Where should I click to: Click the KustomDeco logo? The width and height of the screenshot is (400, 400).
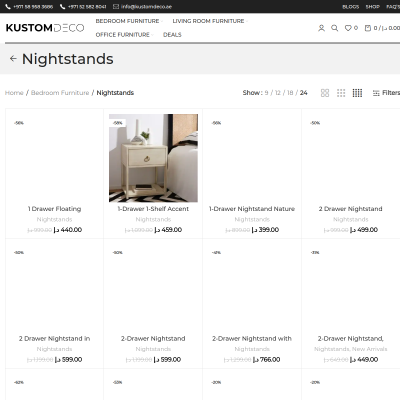(45, 28)
